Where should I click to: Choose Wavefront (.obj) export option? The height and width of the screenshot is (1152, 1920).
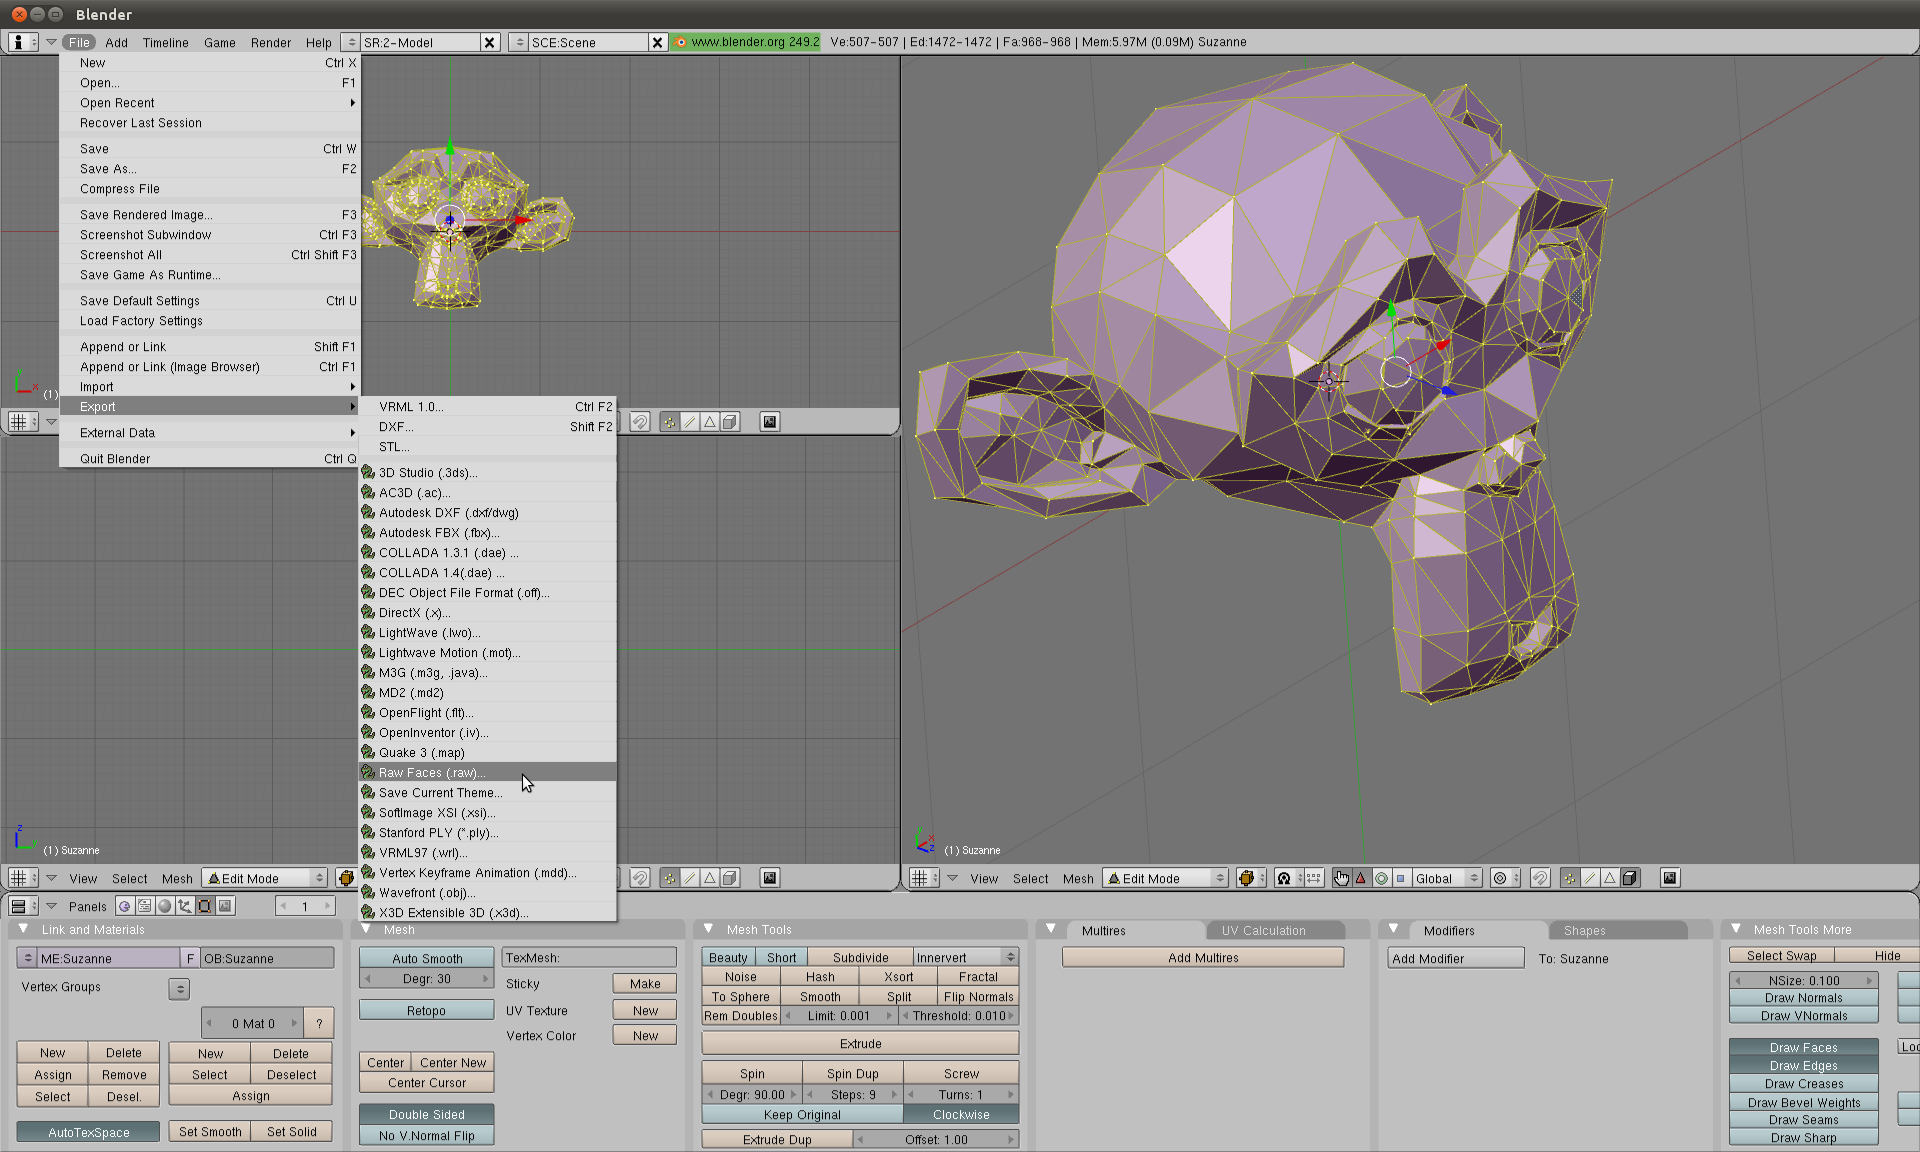click(x=488, y=893)
